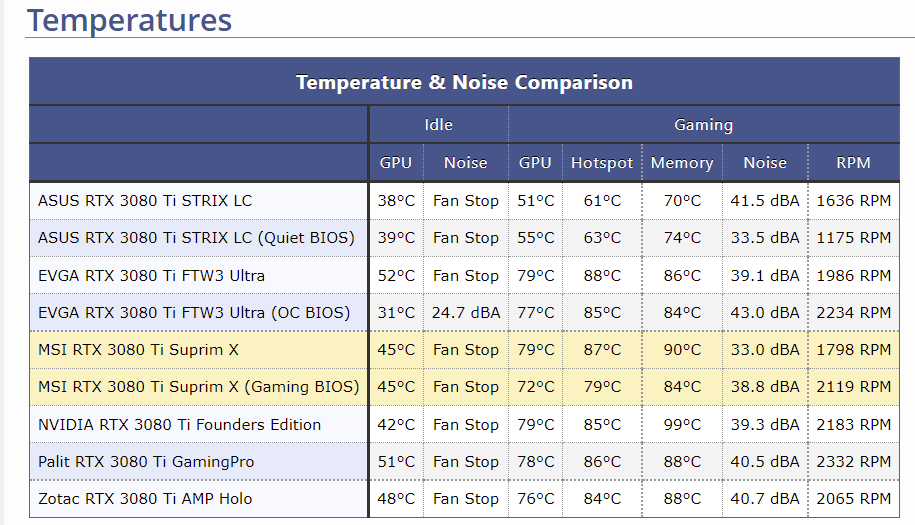Click NVIDIA RTX 3080 Ti Founders Edition label
915x525 pixels.
coord(179,425)
